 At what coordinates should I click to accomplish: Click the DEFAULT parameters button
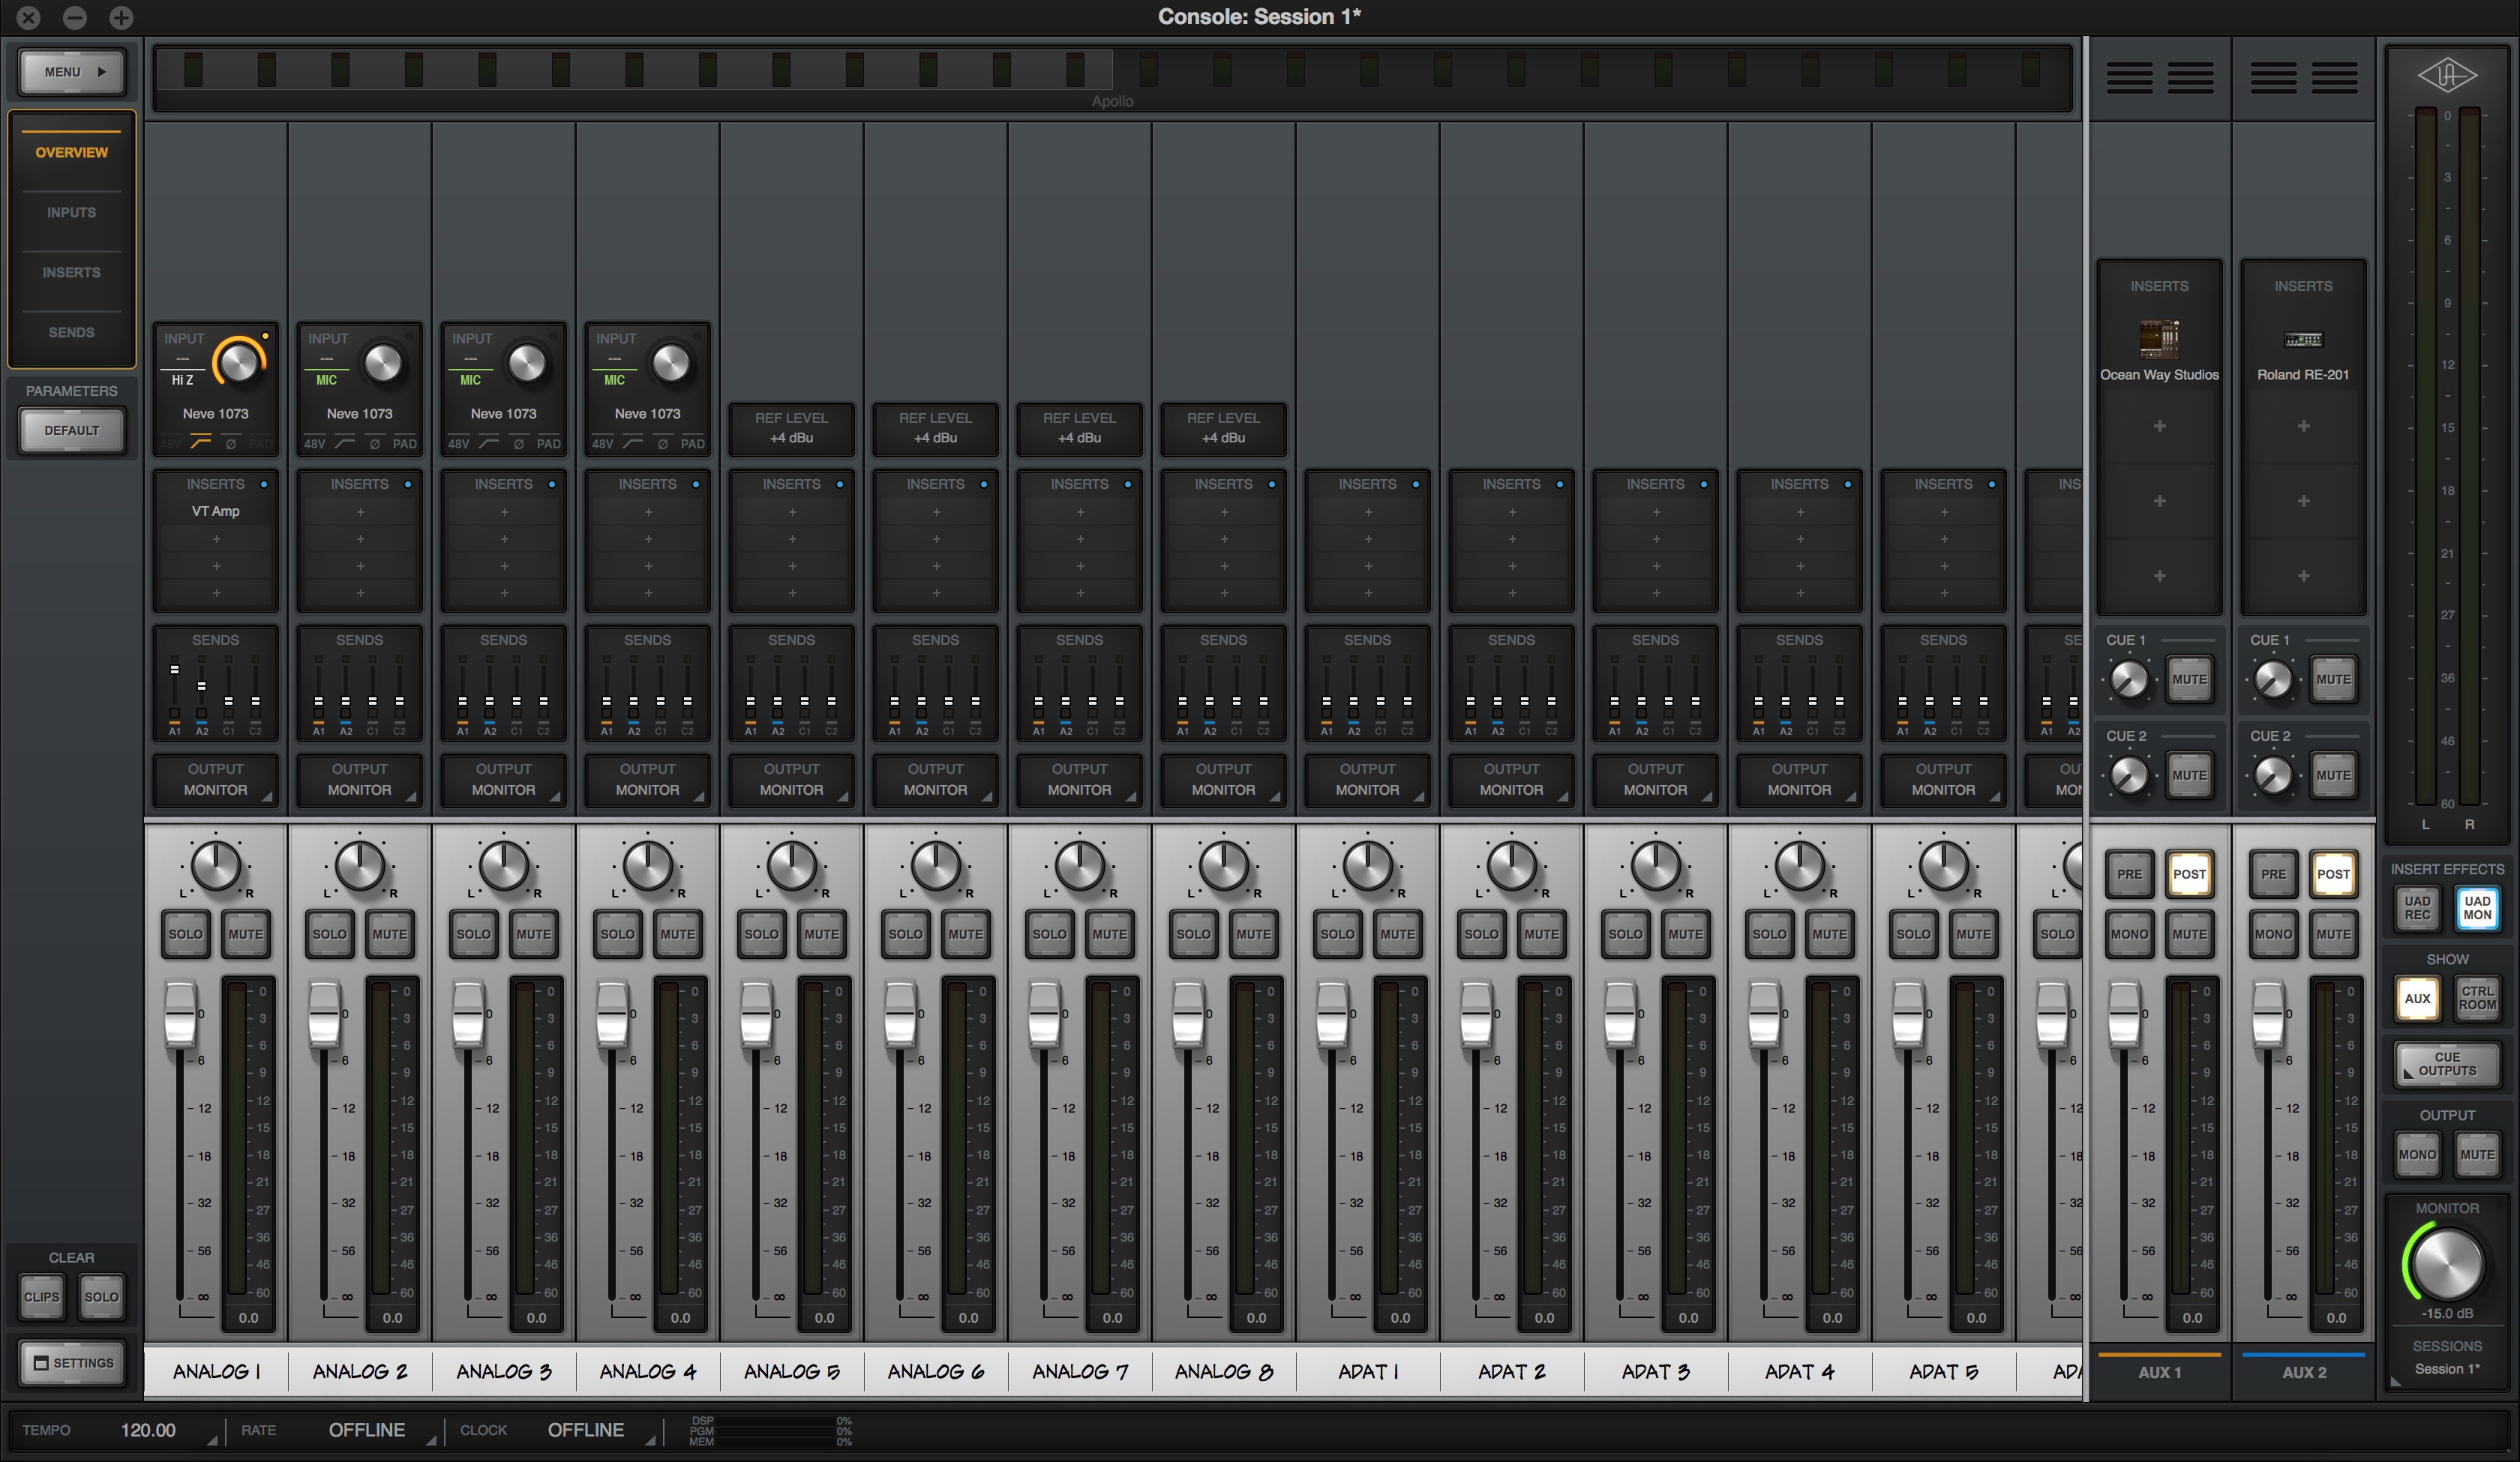(x=71, y=430)
